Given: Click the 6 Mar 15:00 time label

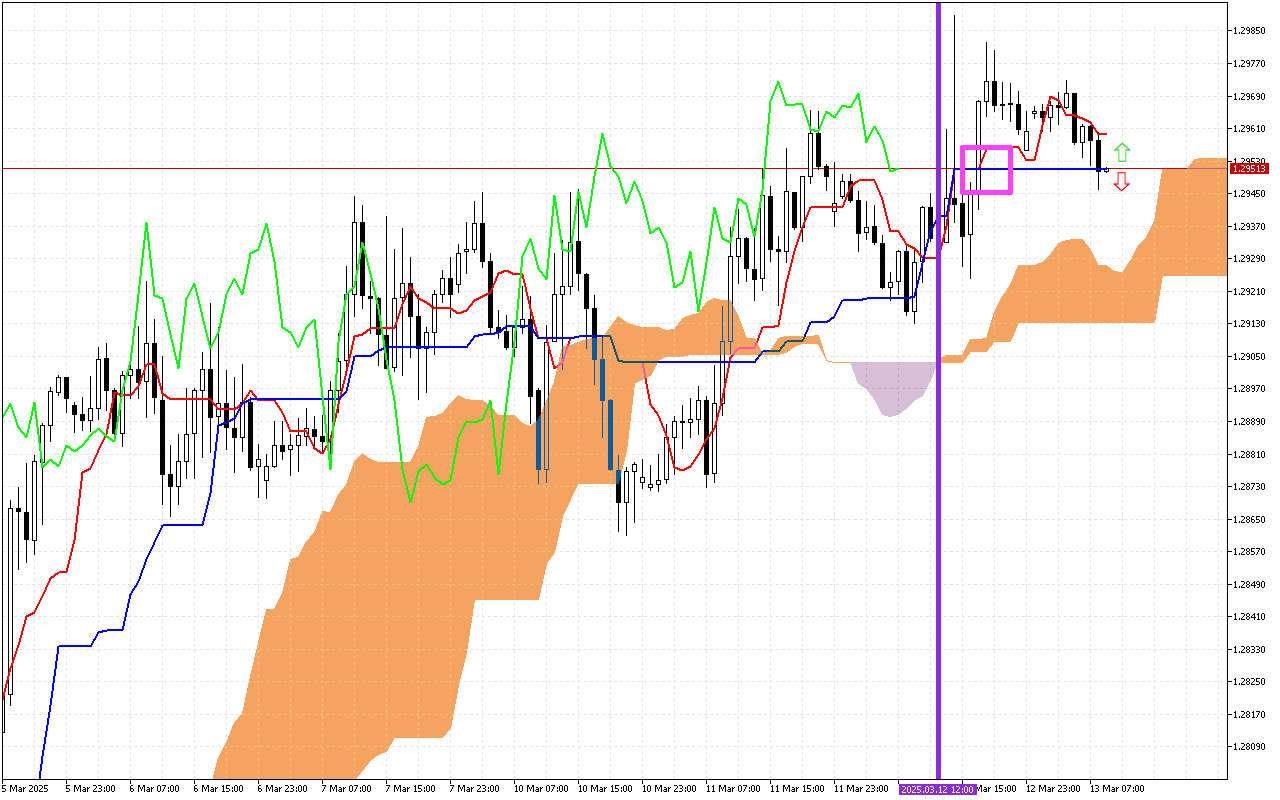Looking at the screenshot, I should click(220, 789).
